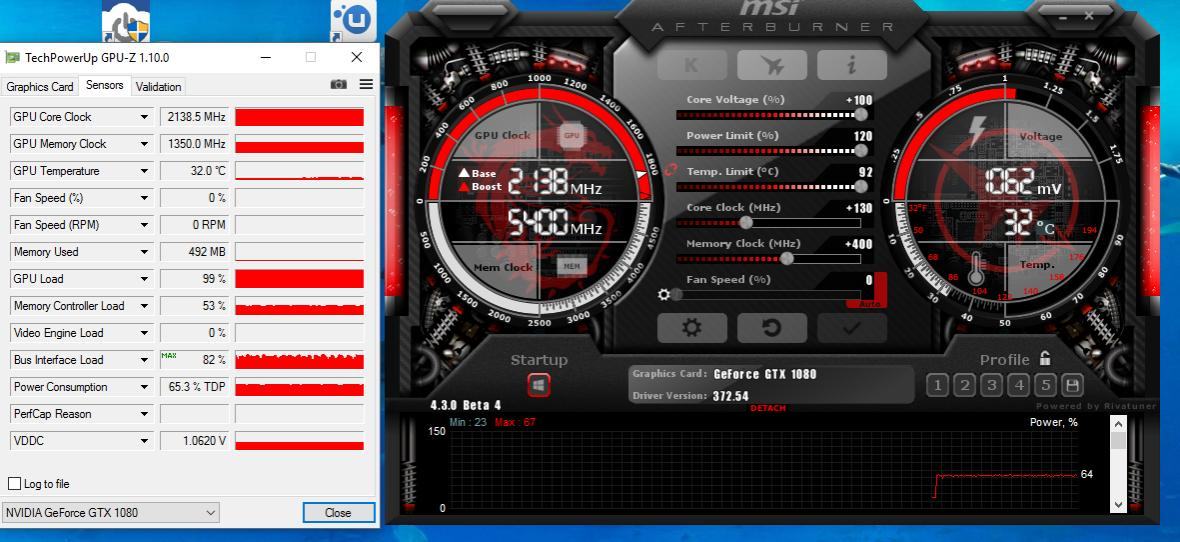Viewport: 1180px width, 542px height.
Task: Click the apply checkmark button in Afterburner
Action: click(852, 328)
